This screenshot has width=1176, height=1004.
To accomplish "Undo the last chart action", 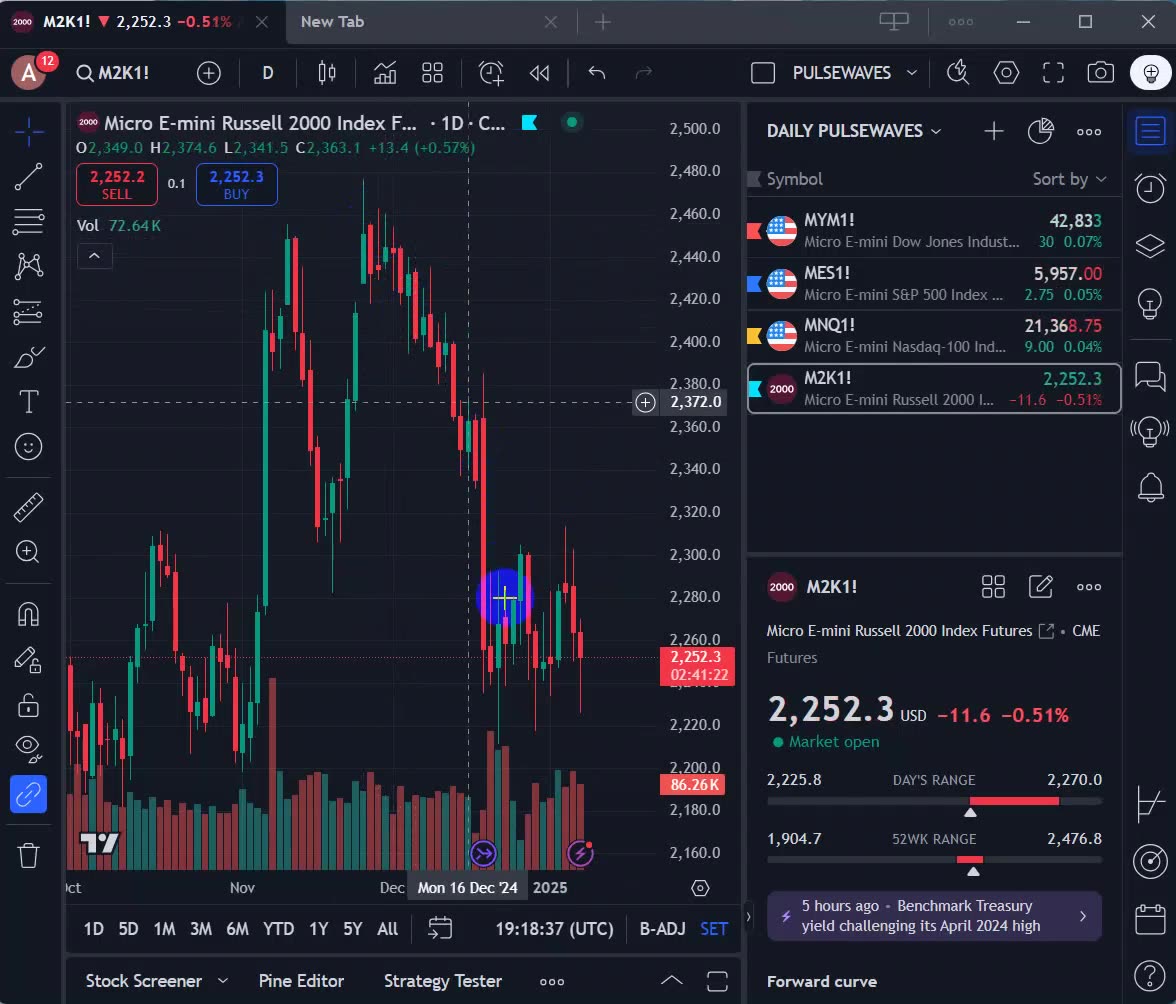I will coord(597,73).
